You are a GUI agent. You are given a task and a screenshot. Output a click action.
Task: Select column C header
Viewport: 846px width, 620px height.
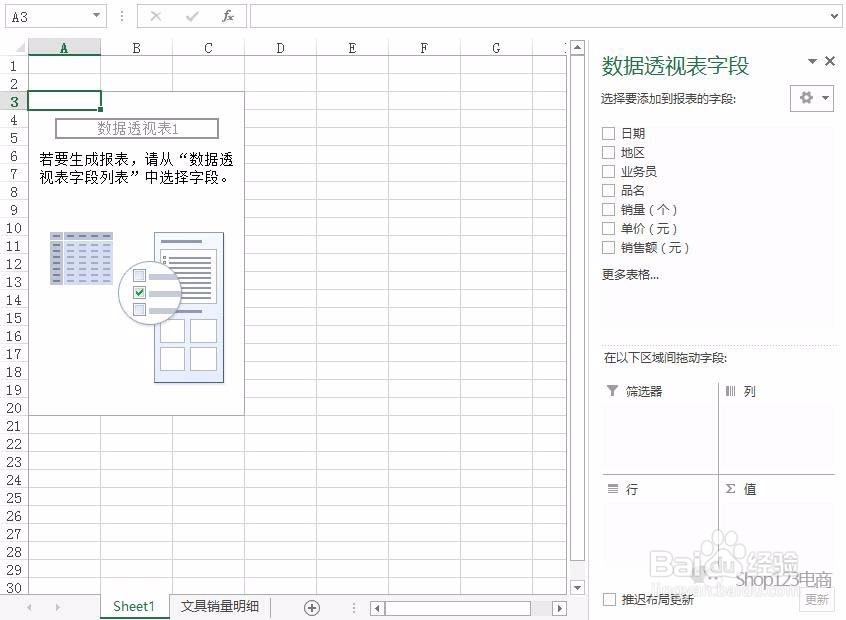coord(208,48)
